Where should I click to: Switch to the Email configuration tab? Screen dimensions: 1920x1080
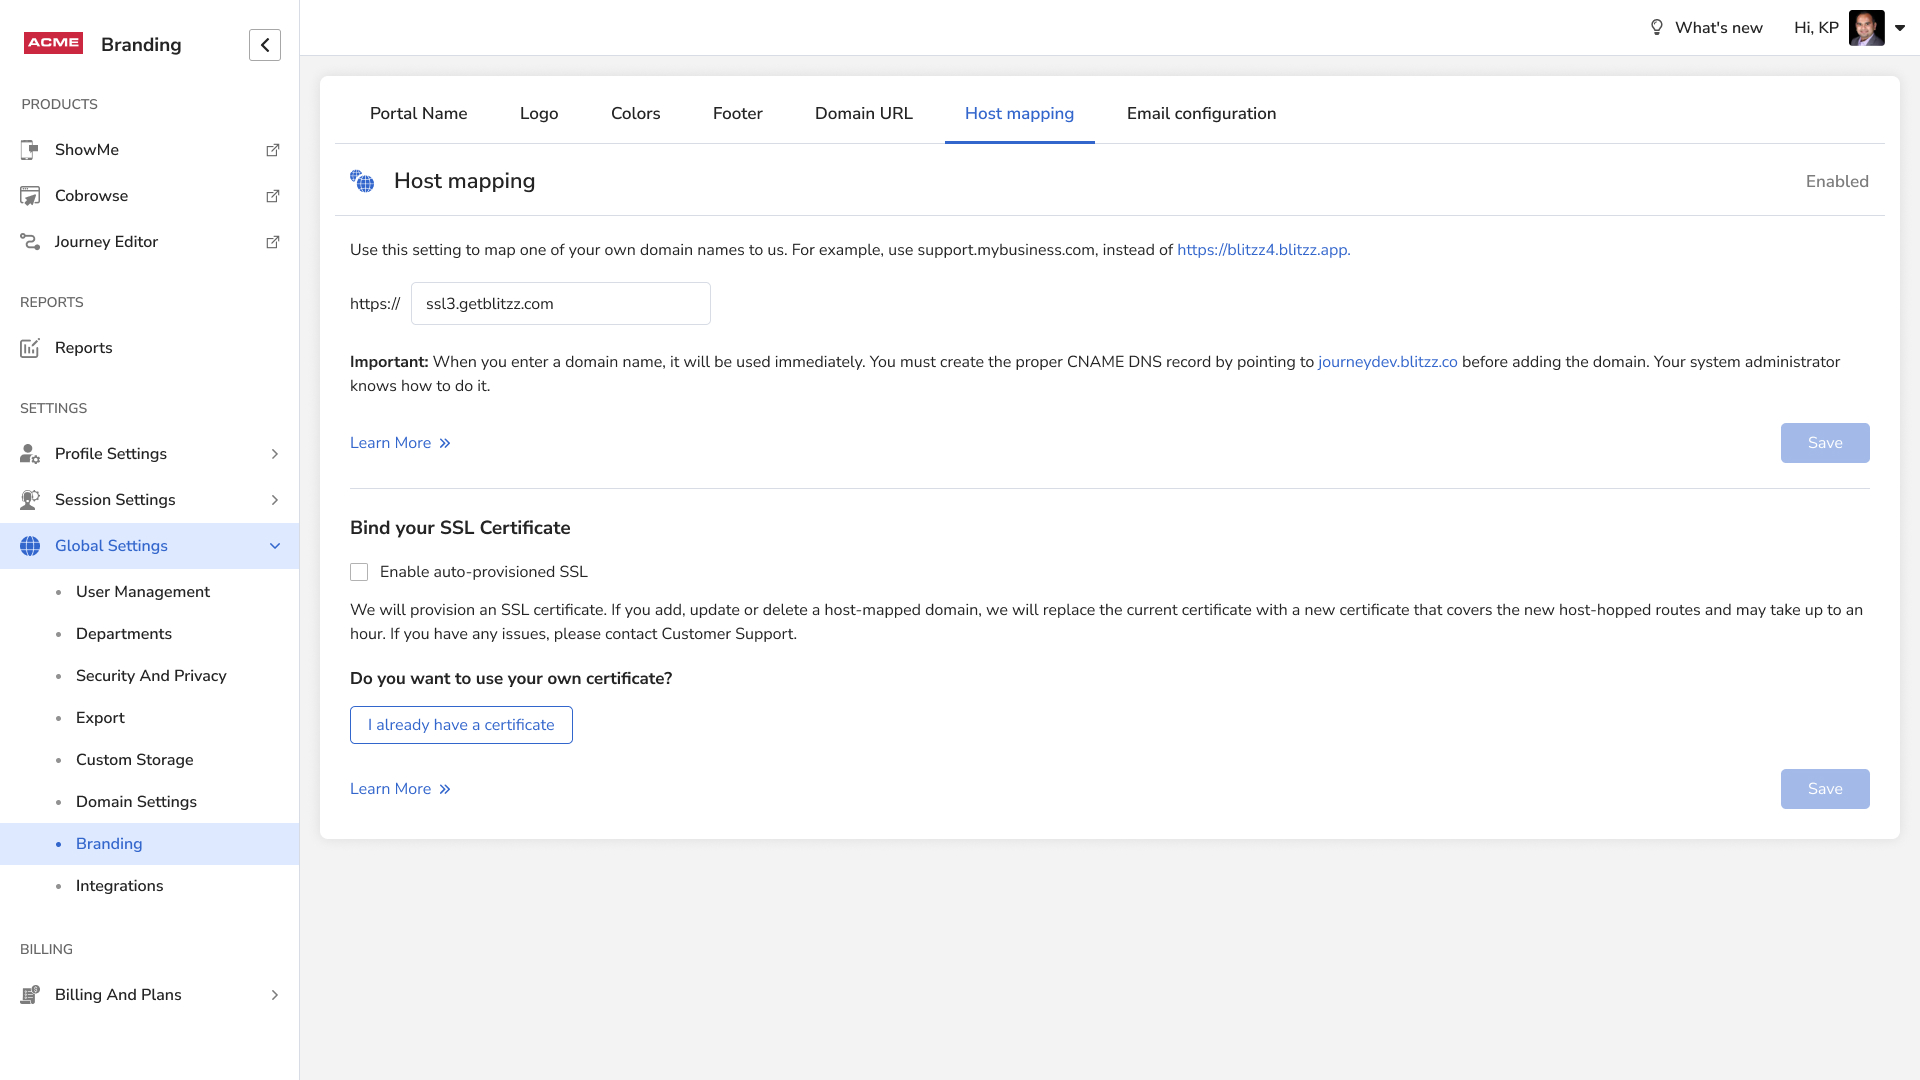click(1201, 114)
